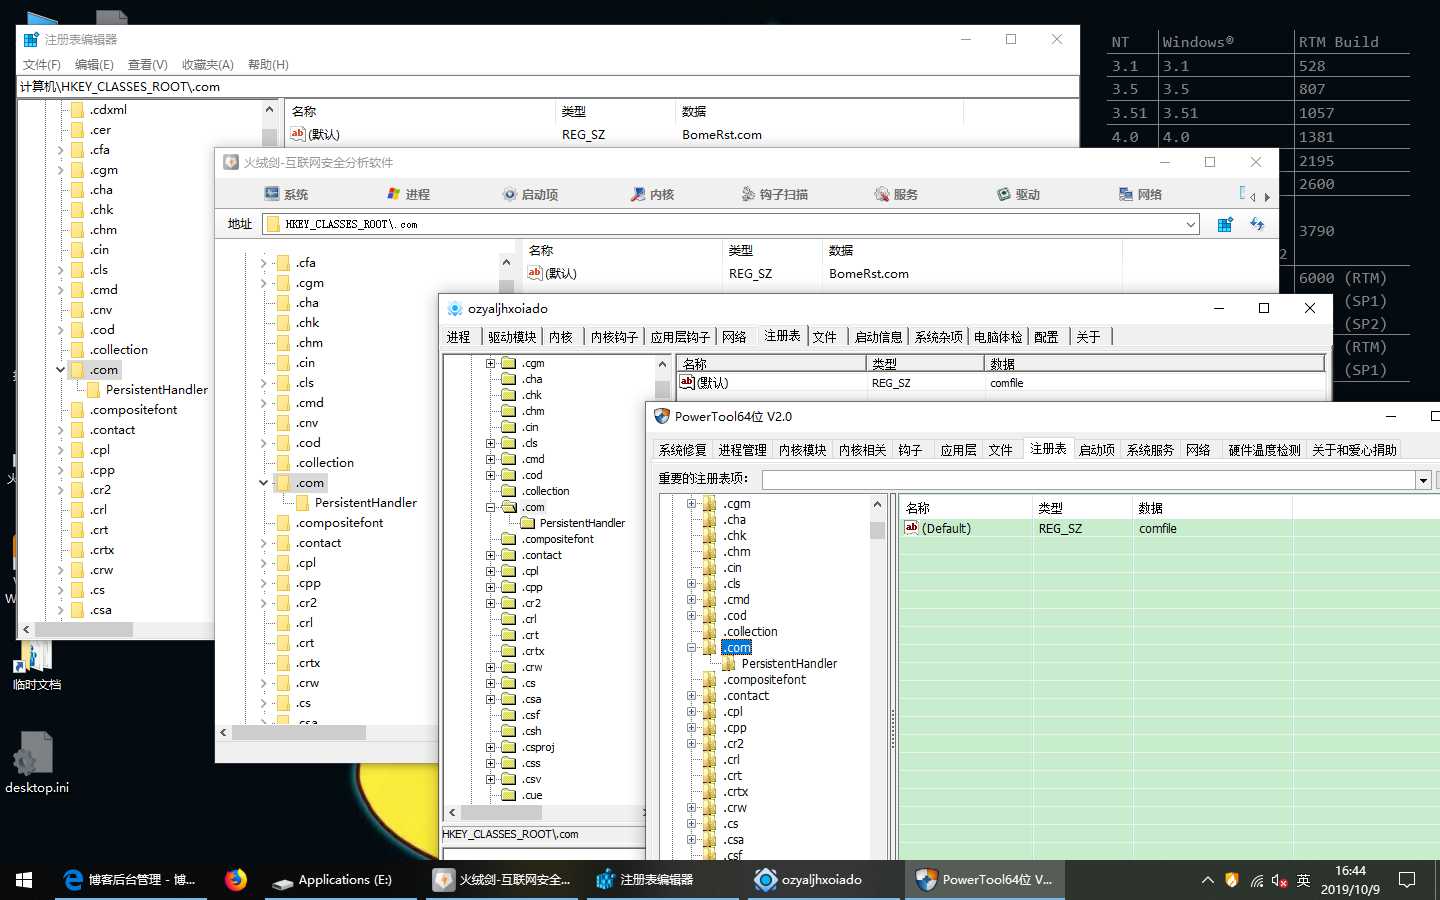Click the .com folder icon in PowerTool tree
Image resolution: width=1440 pixels, height=900 pixels.
(710, 648)
